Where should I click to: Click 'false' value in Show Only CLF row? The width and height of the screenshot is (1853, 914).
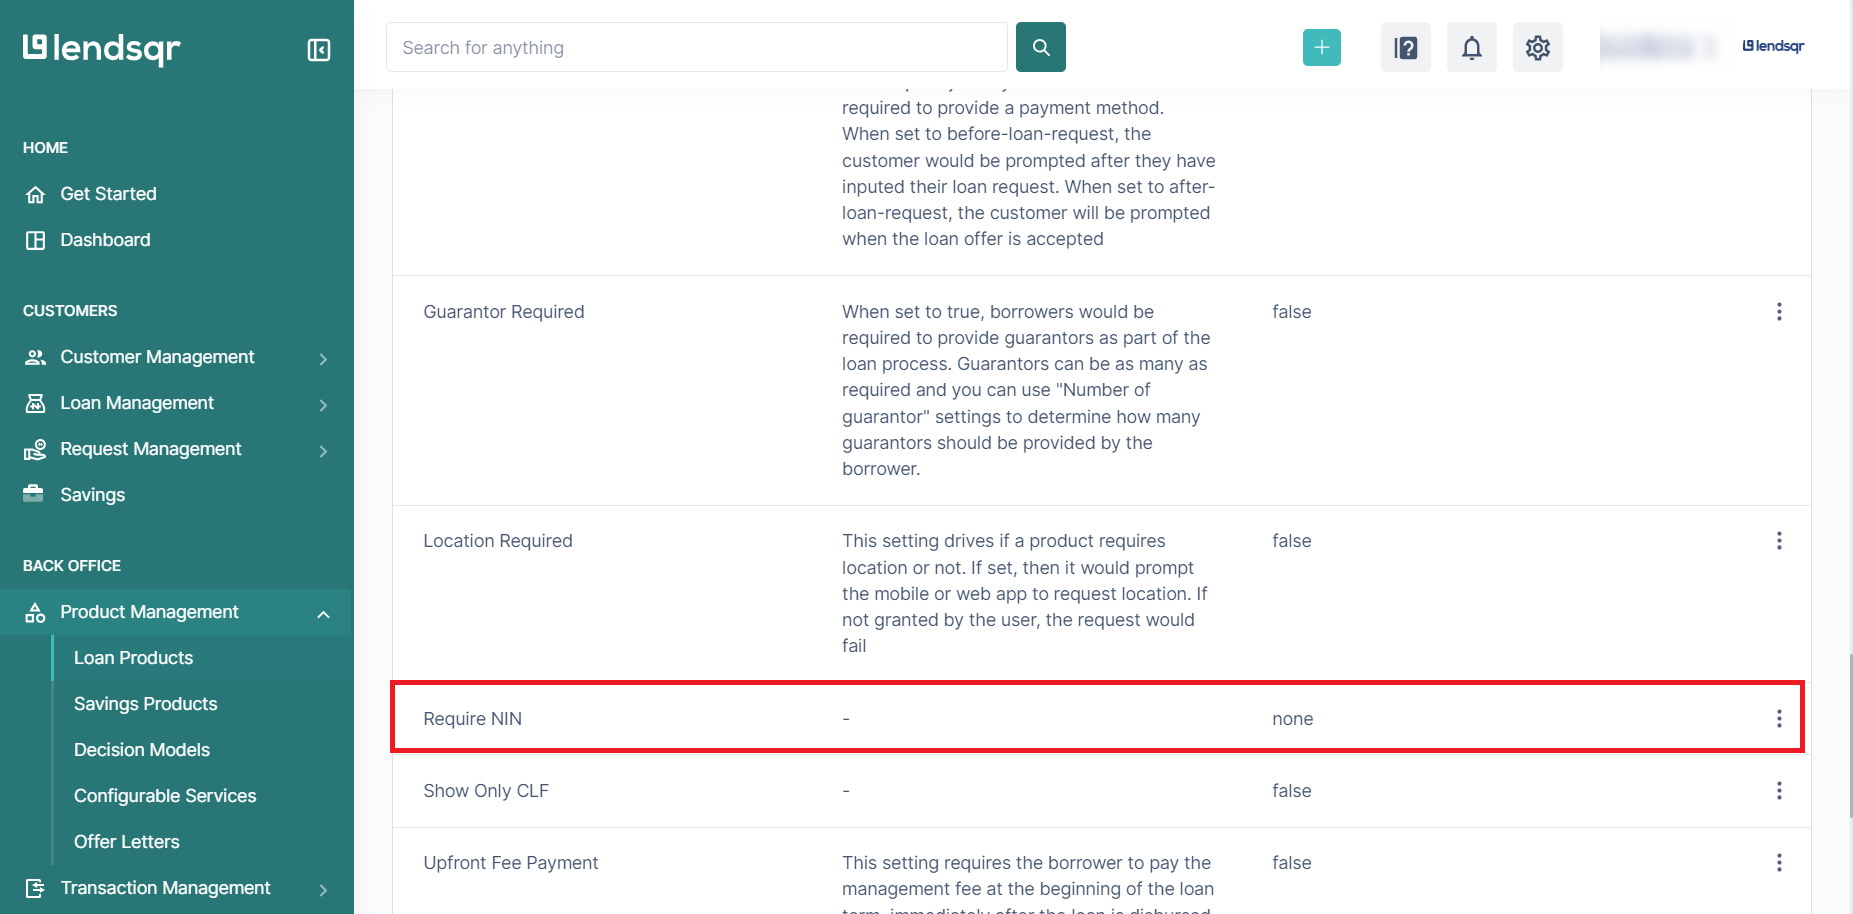pyautogui.click(x=1291, y=791)
